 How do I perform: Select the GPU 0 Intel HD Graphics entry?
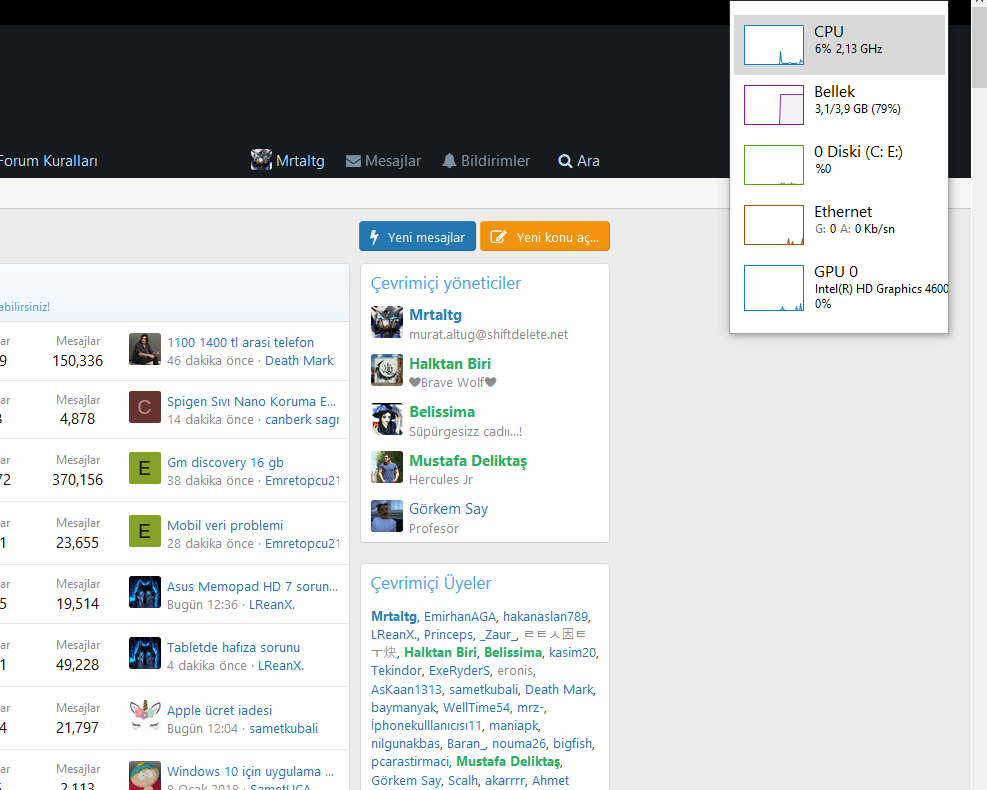[839, 288]
